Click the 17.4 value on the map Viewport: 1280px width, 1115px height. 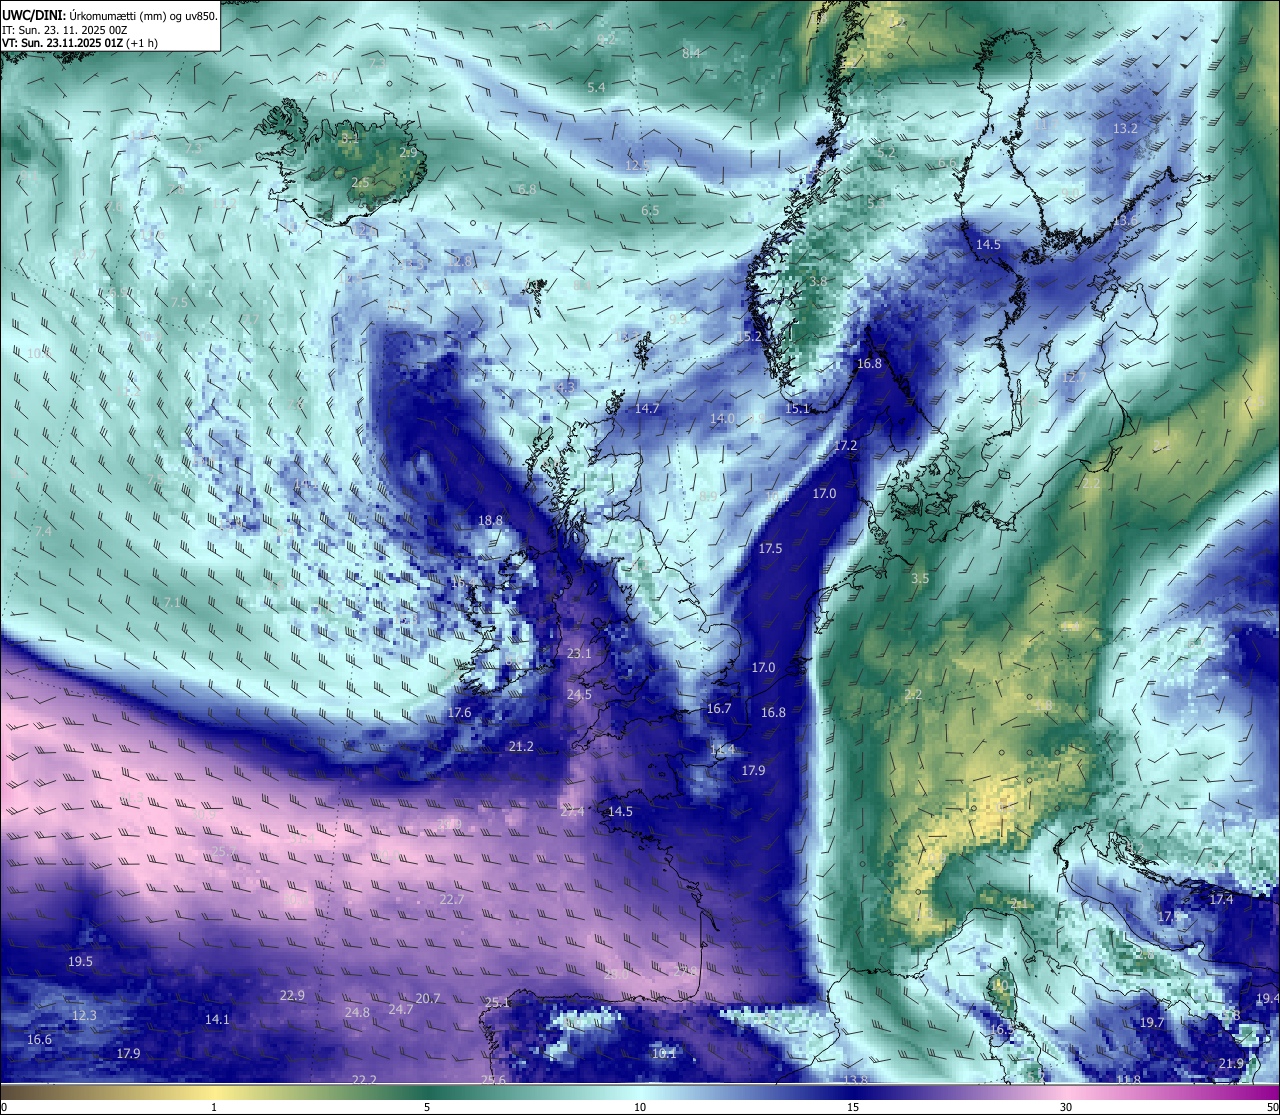click(1221, 899)
